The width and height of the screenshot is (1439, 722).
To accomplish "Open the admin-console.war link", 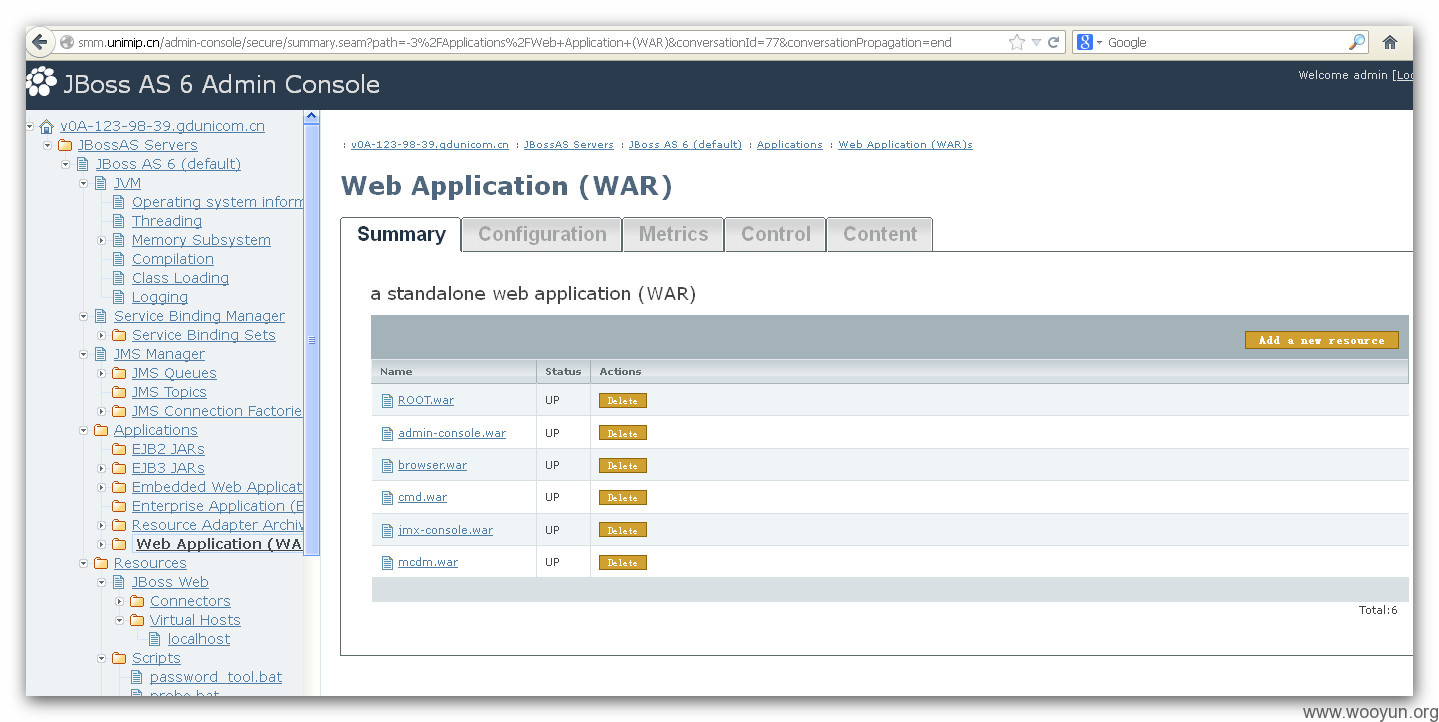I will (452, 433).
